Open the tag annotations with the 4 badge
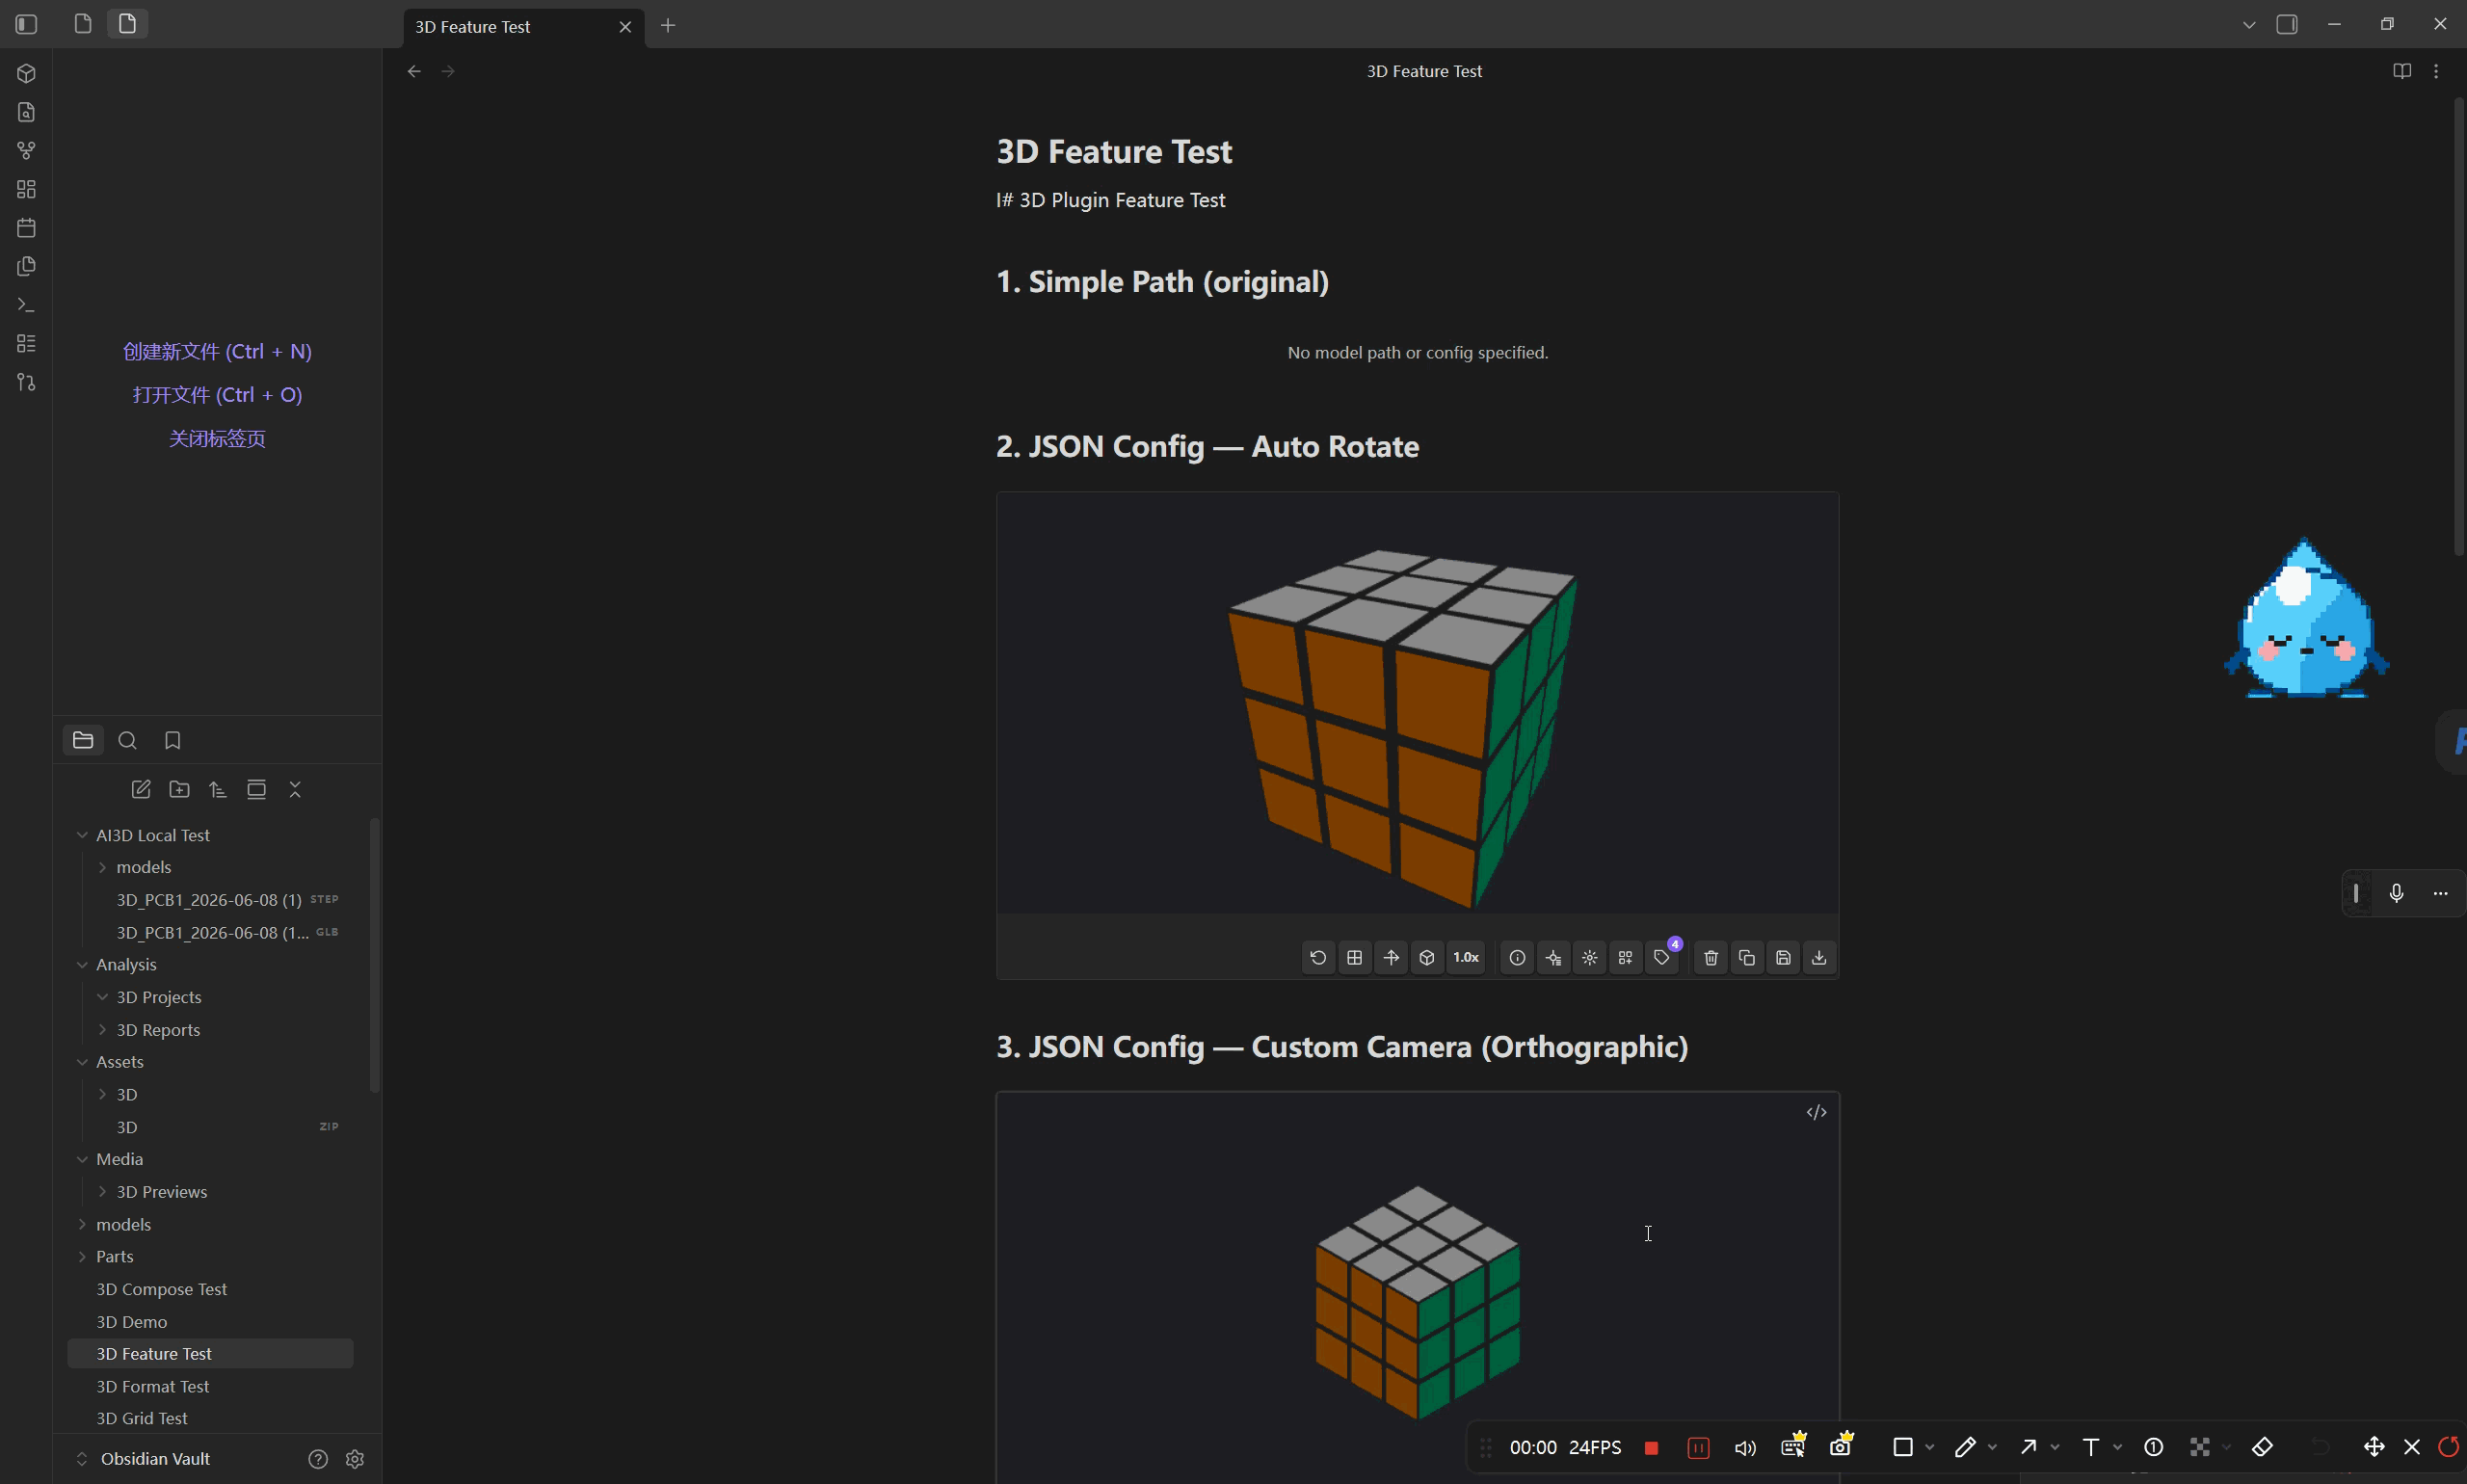The height and width of the screenshot is (1484, 2467). (1662, 958)
